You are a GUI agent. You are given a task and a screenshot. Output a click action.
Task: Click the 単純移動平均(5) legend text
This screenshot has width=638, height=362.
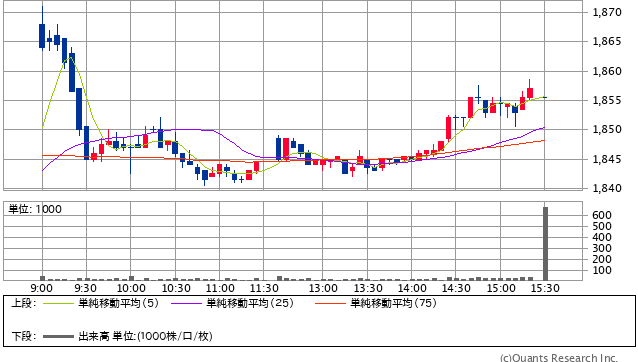(x=118, y=303)
